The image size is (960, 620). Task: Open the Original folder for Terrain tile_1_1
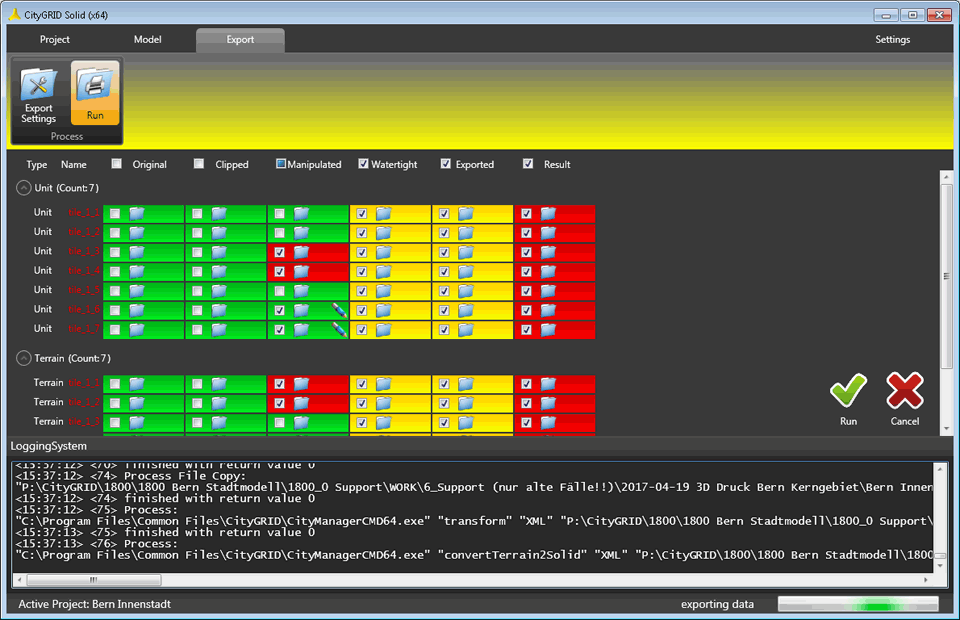(137, 384)
